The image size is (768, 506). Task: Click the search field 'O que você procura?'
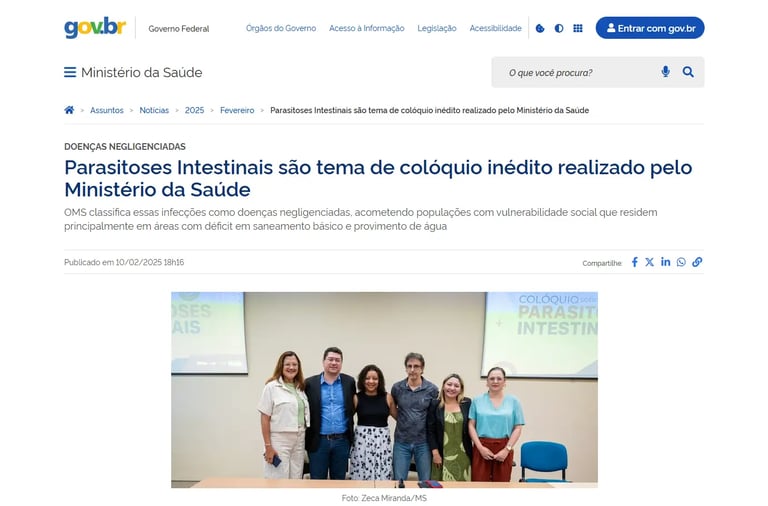pyautogui.click(x=578, y=72)
